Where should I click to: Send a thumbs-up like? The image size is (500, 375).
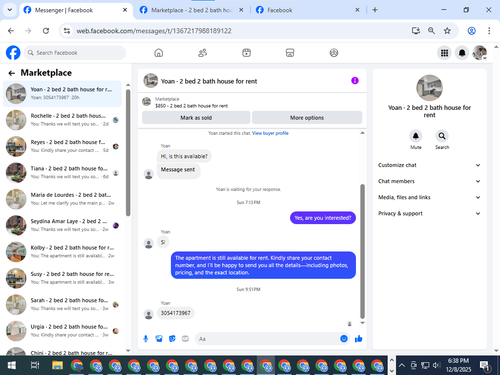point(359,339)
